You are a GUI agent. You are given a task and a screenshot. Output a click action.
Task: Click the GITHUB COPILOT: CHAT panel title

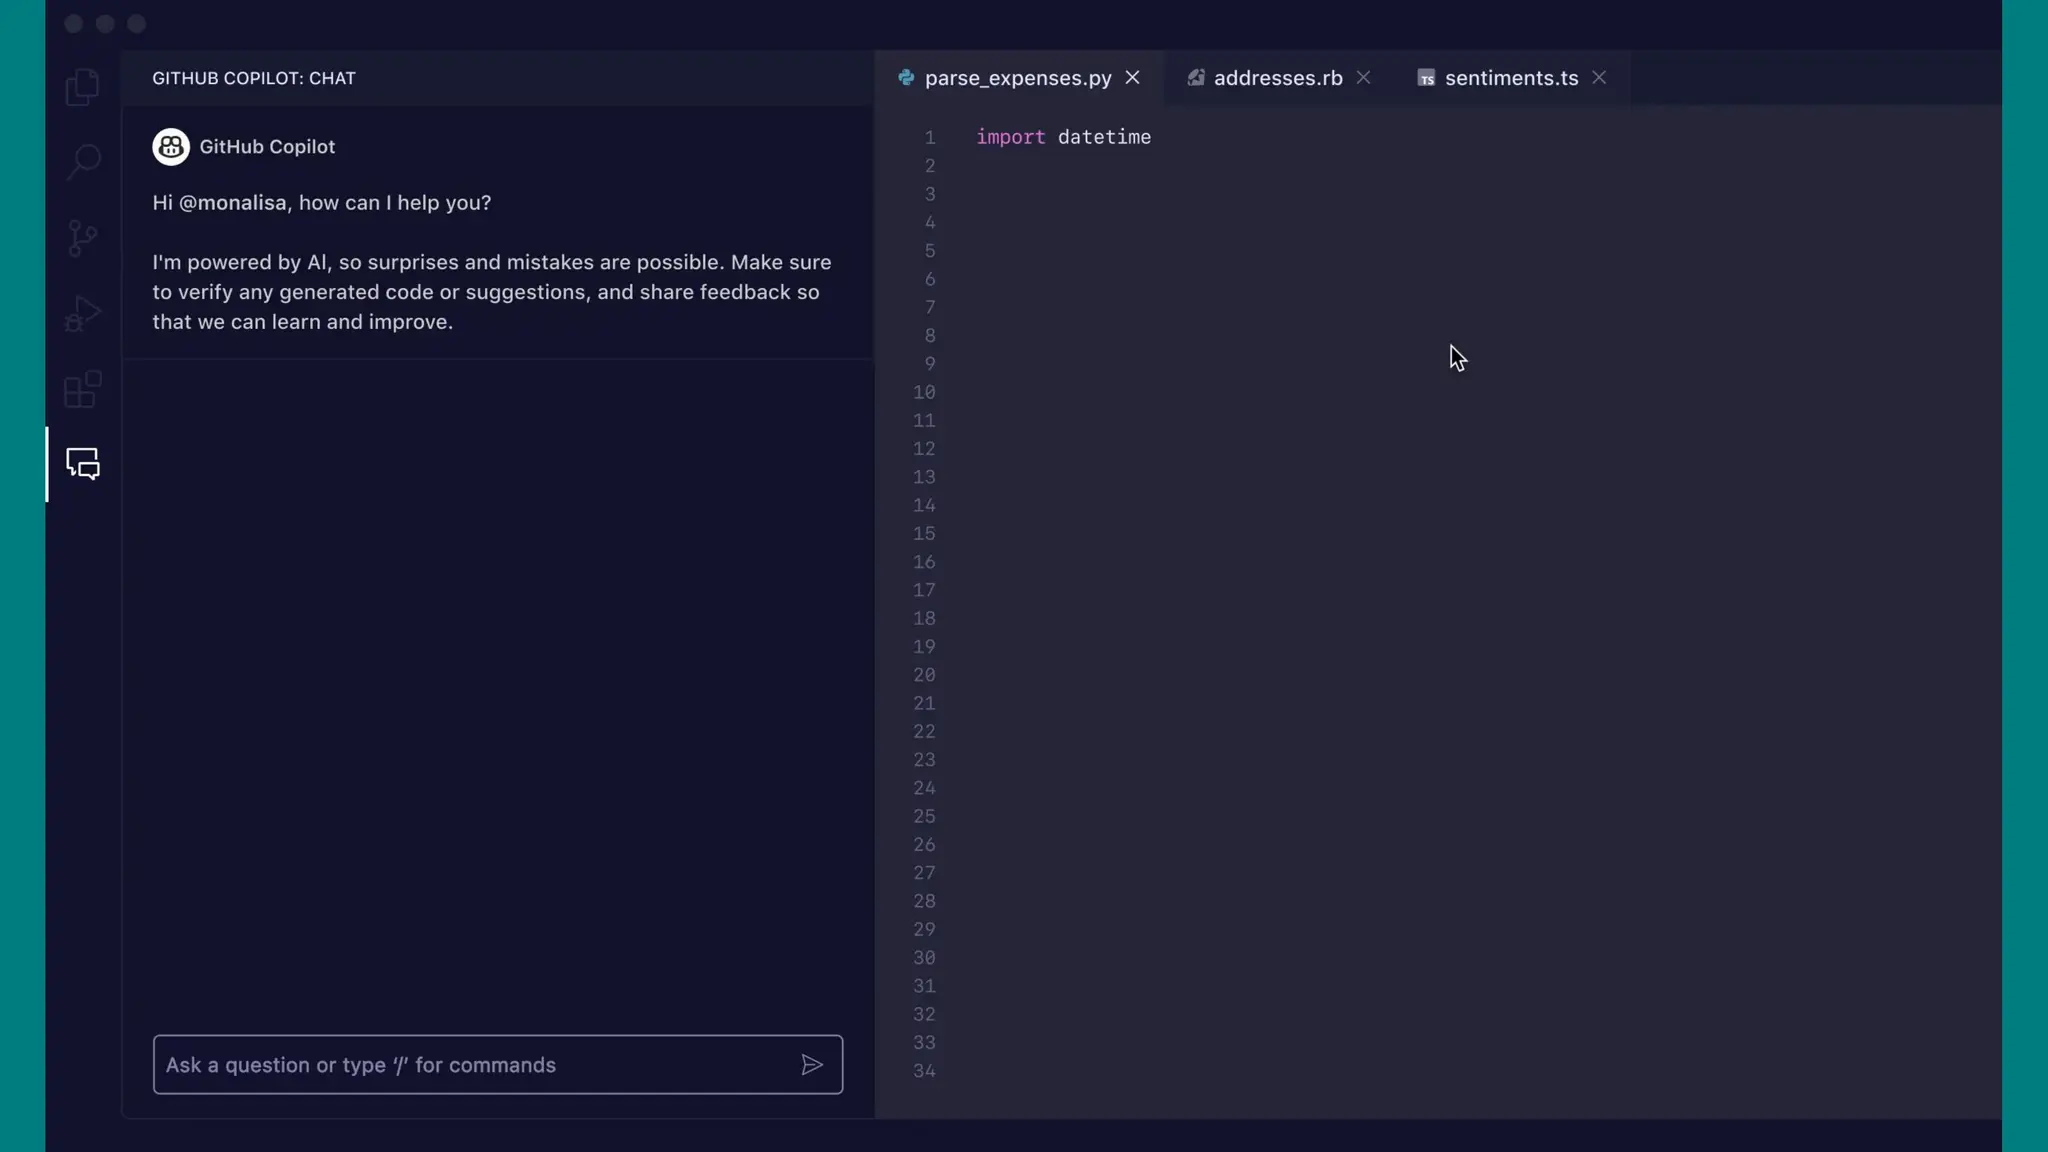pos(254,78)
